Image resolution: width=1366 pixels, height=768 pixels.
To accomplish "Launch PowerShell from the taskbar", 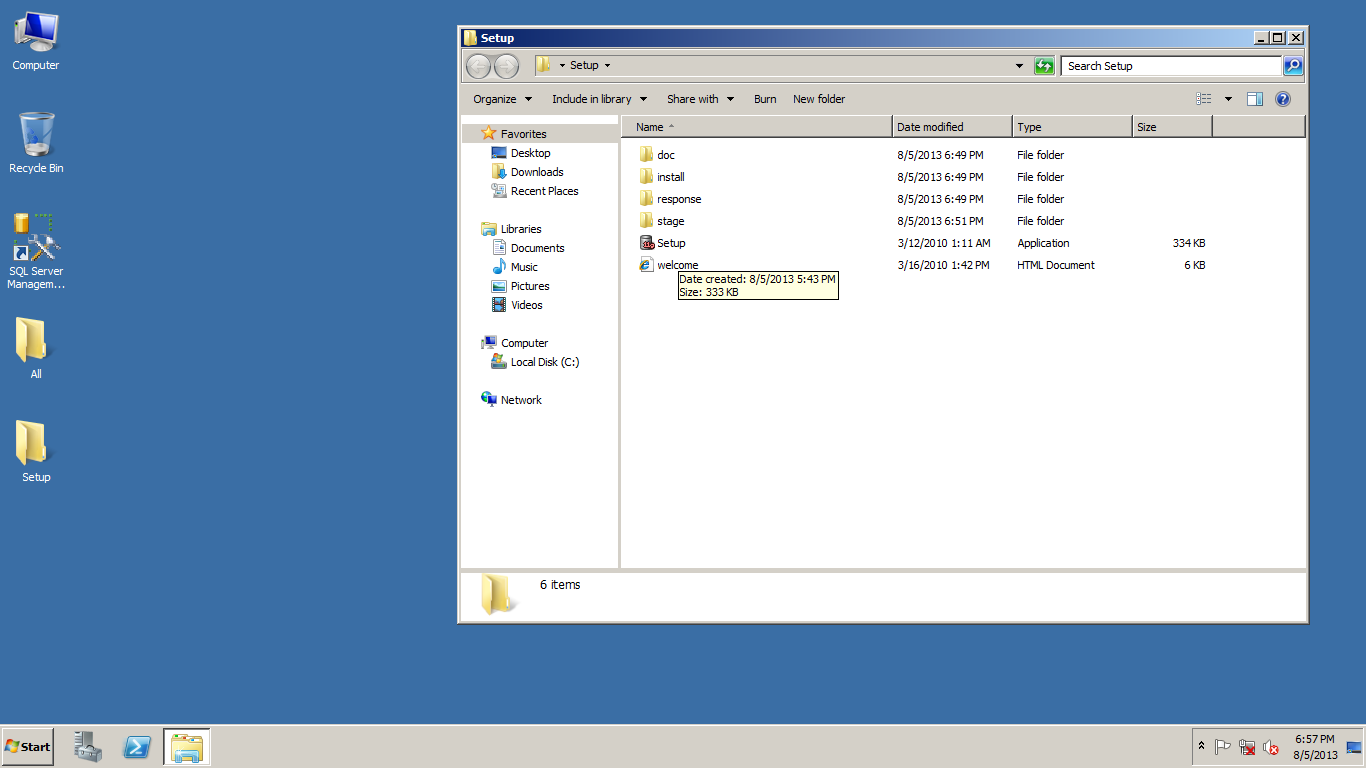I will click(x=137, y=747).
